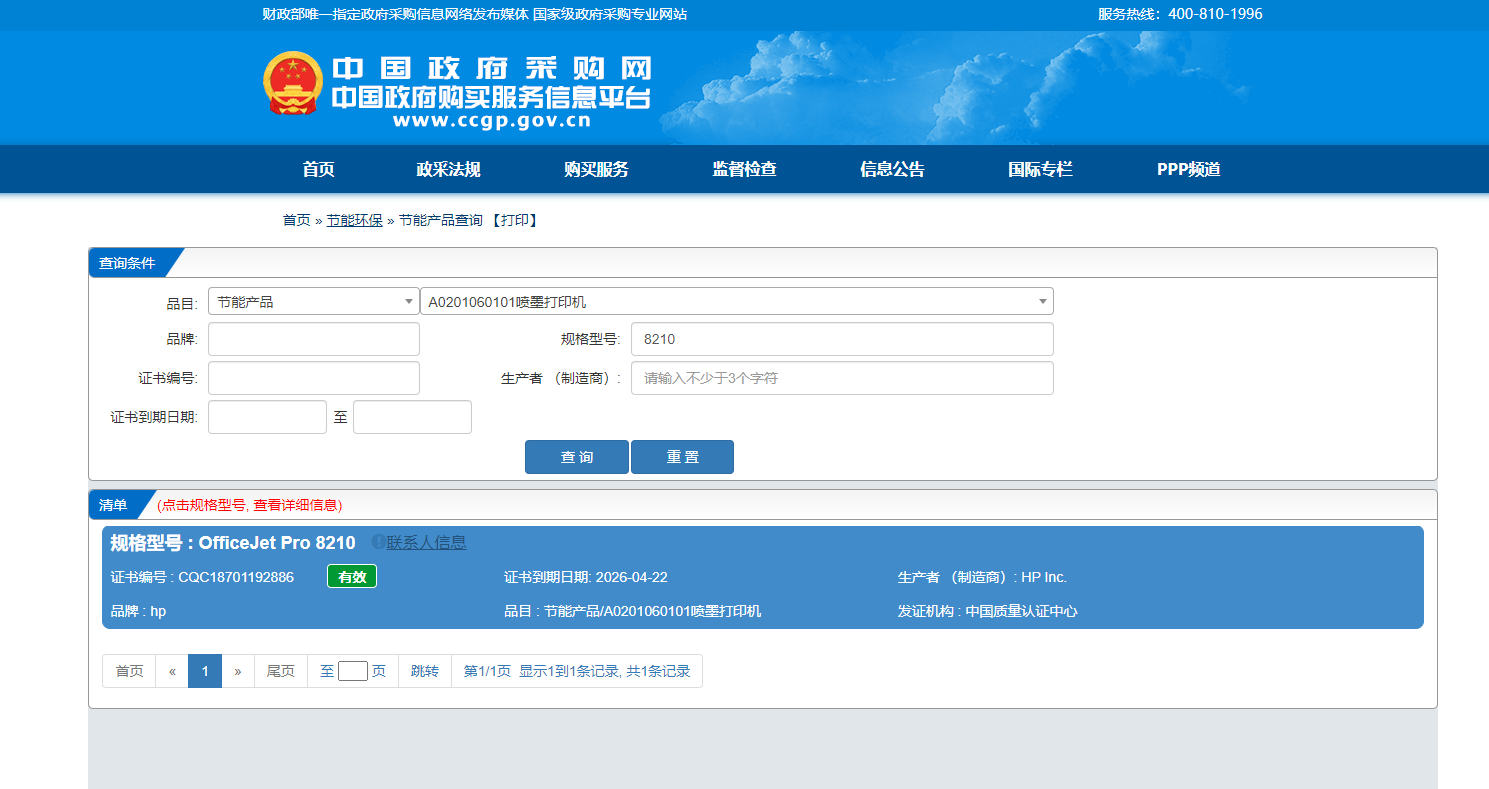Screen dimensions: 1489x789
Task: Open the 监督检查 navigation item
Action: [744, 169]
